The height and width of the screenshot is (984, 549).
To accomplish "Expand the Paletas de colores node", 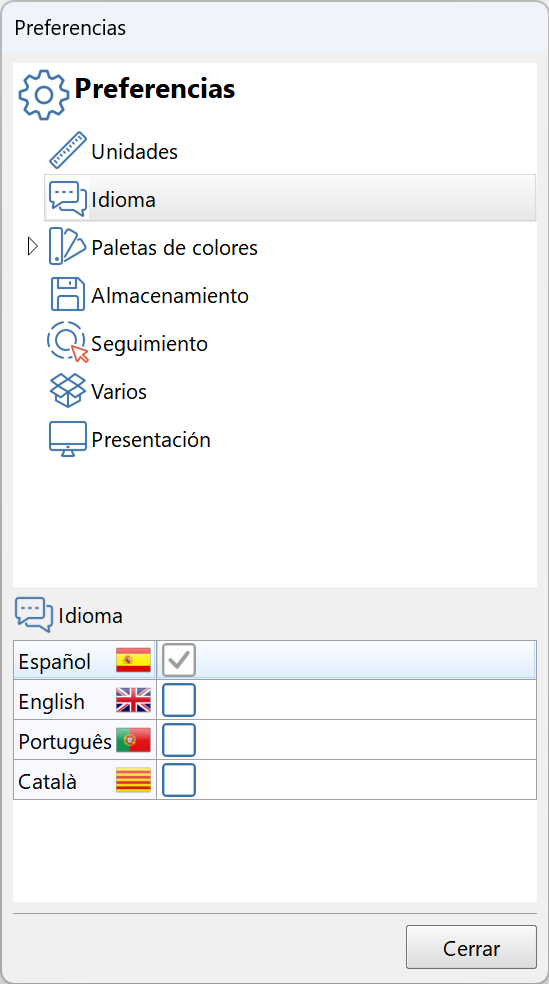I will (x=33, y=247).
